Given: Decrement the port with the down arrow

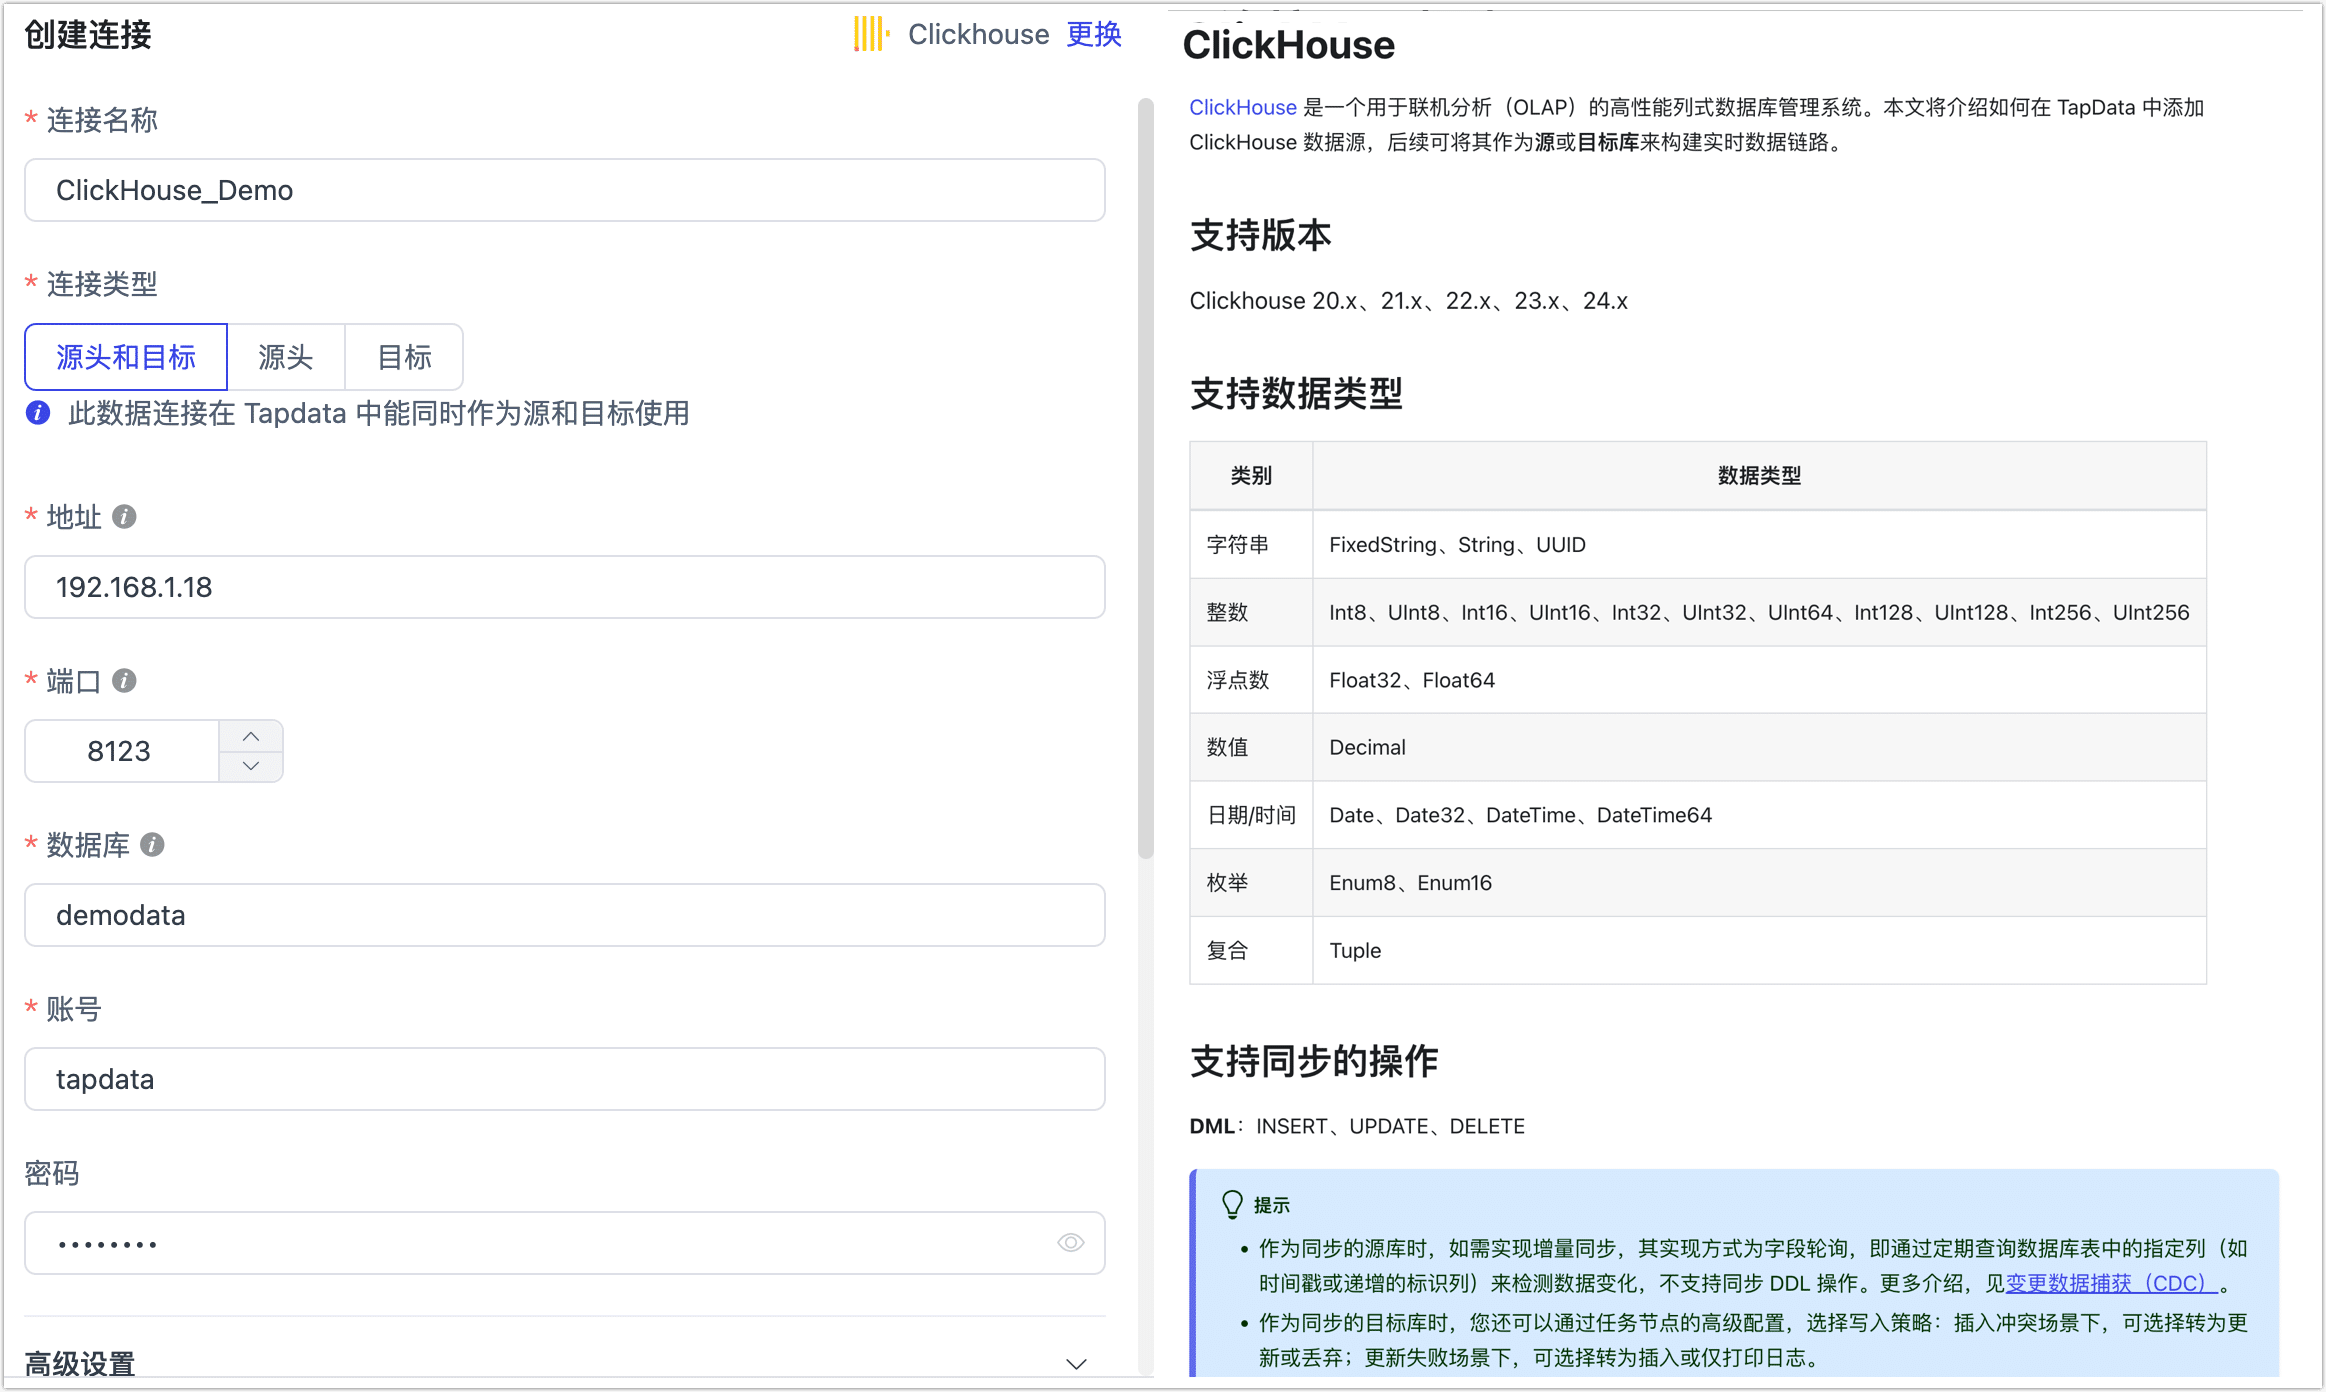Looking at the screenshot, I should tap(252, 766).
